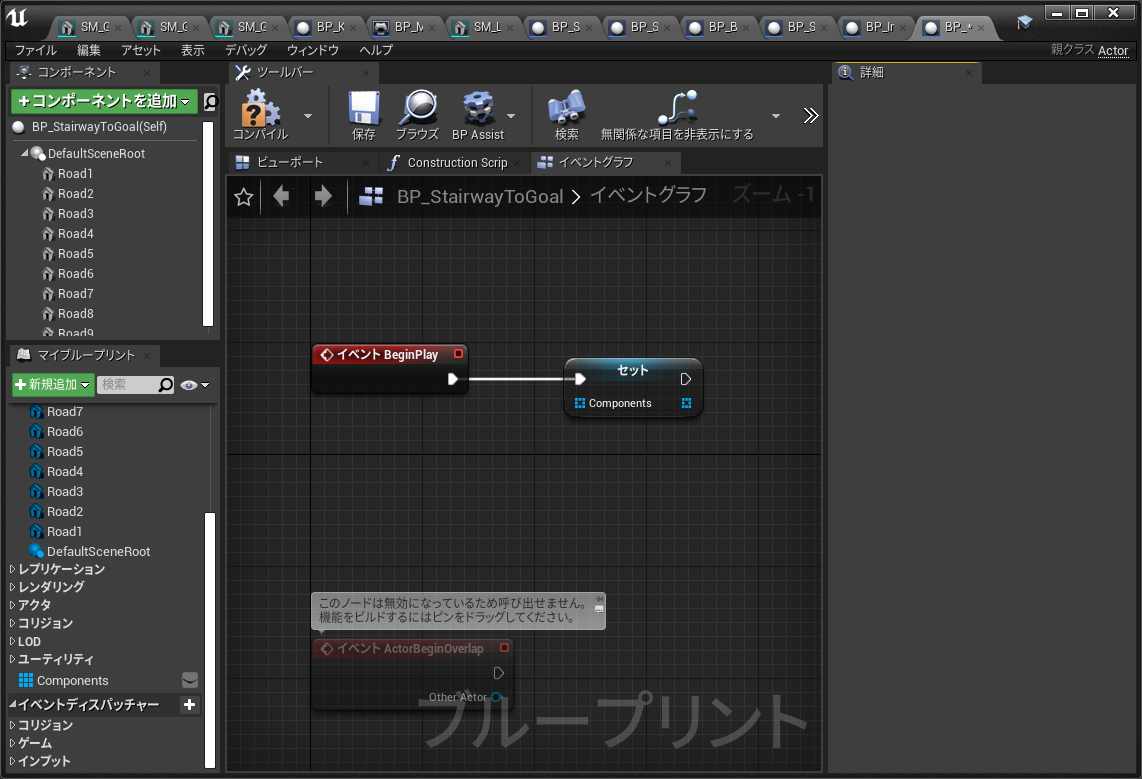This screenshot has height=779, width=1142.
Task: Go back with the graph left arrow
Action: click(x=281, y=196)
